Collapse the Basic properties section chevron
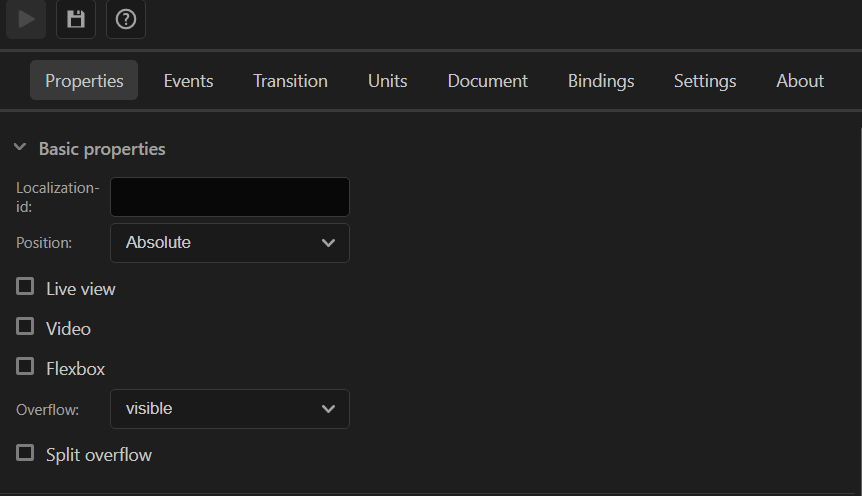Image resolution: width=862 pixels, height=496 pixels. pos(20,147)
